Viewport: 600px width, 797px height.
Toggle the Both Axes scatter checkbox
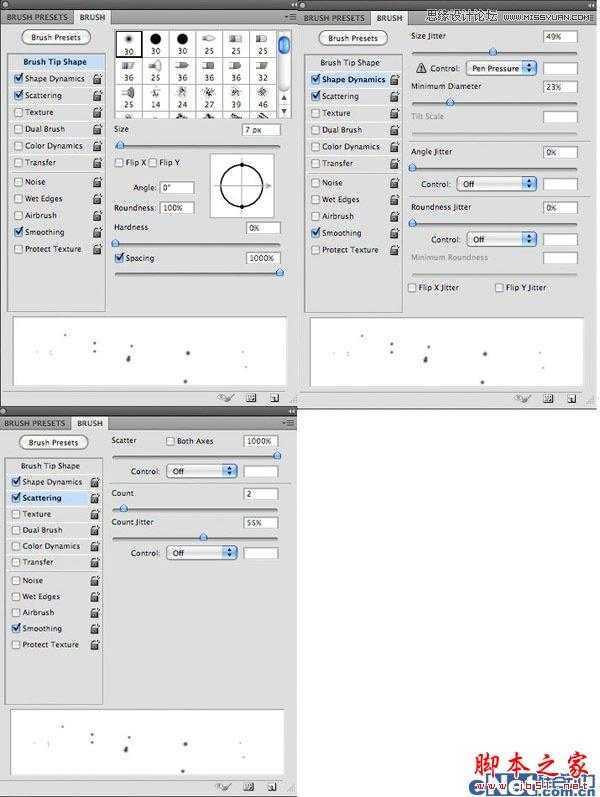tap(171, 441)
